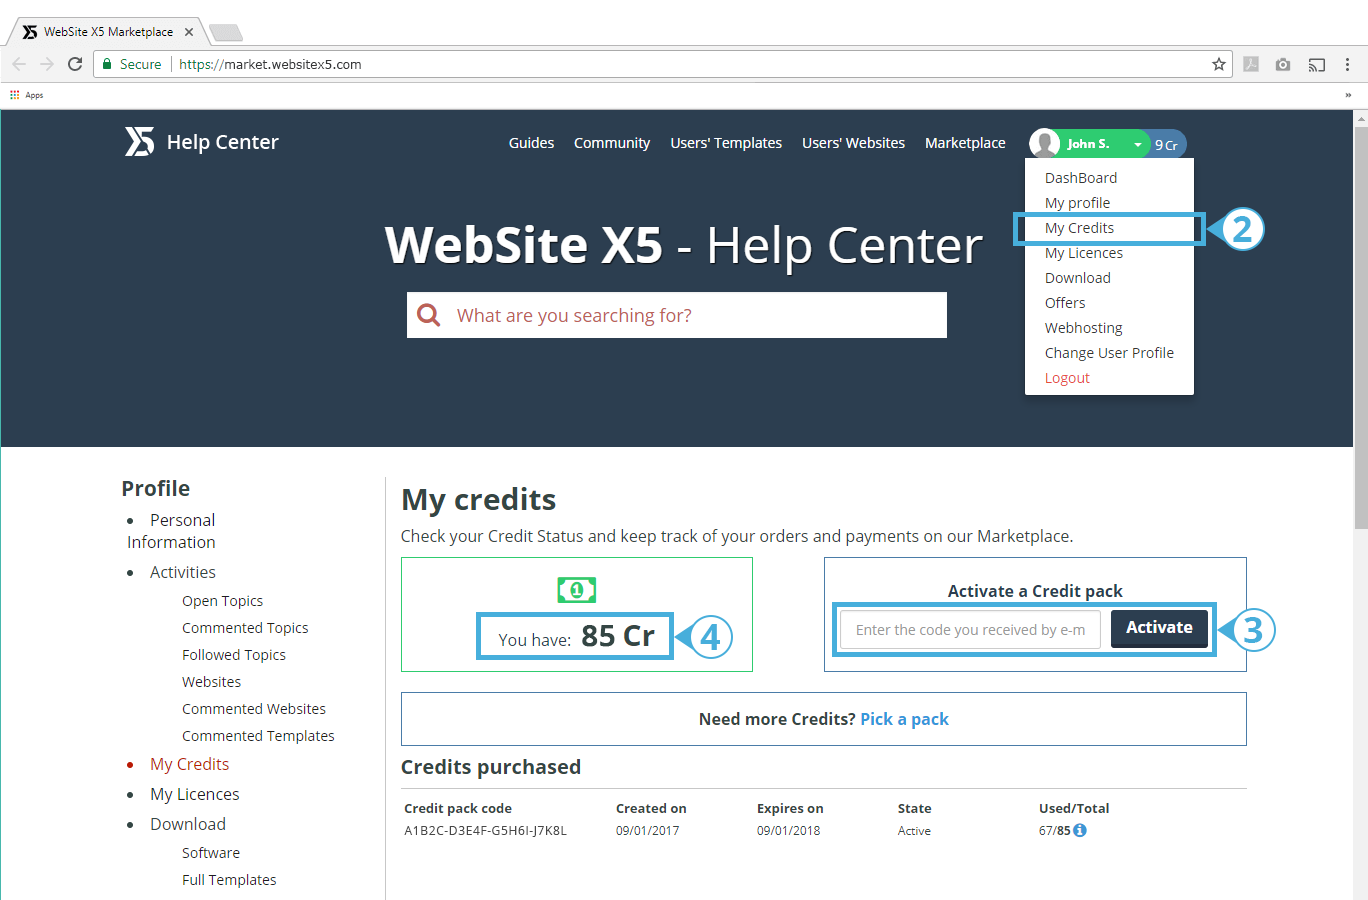Select My profile from the user menu
This screenshot has height=900, width=1368.
1077,203
